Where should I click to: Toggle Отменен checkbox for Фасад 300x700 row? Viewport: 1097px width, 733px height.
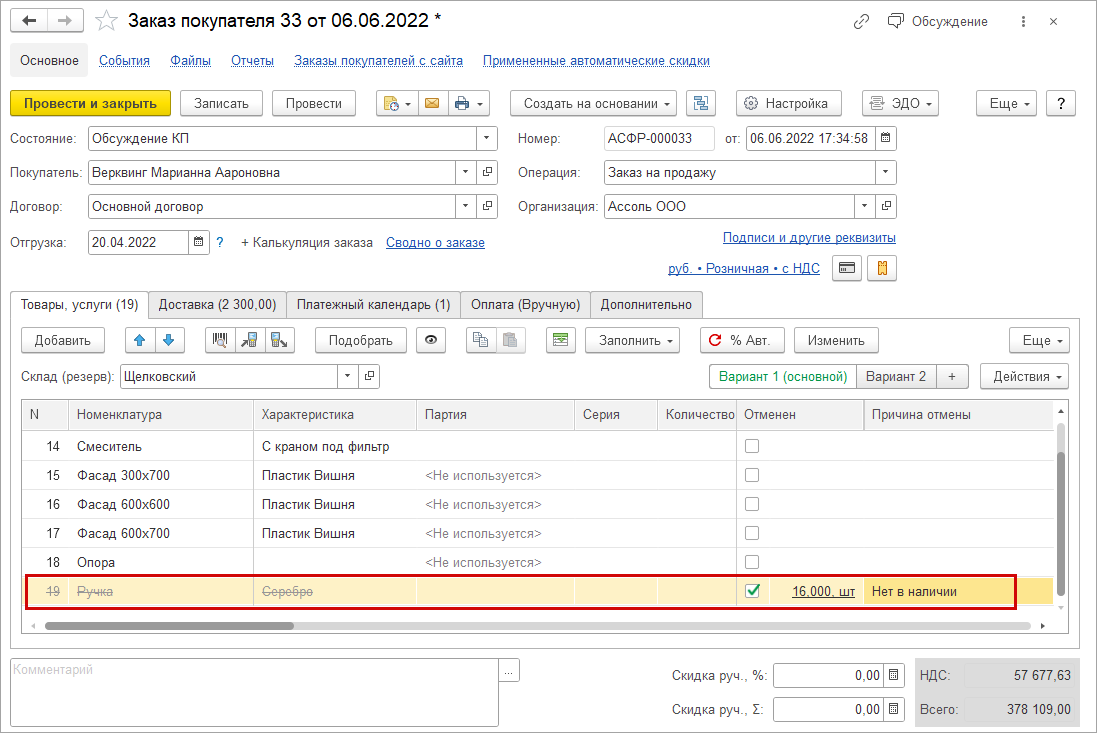pos(752,475)
